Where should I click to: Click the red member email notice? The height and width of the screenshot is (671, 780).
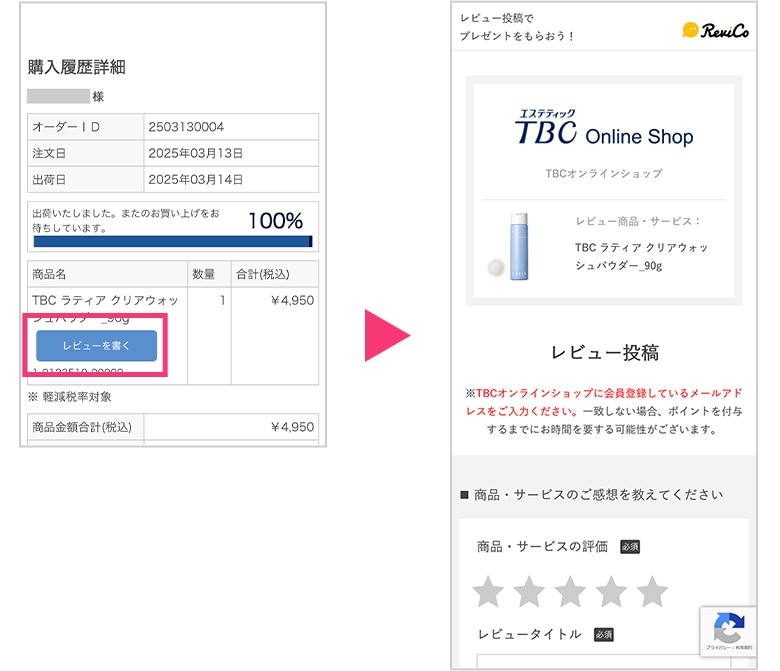tap(604, 402)
